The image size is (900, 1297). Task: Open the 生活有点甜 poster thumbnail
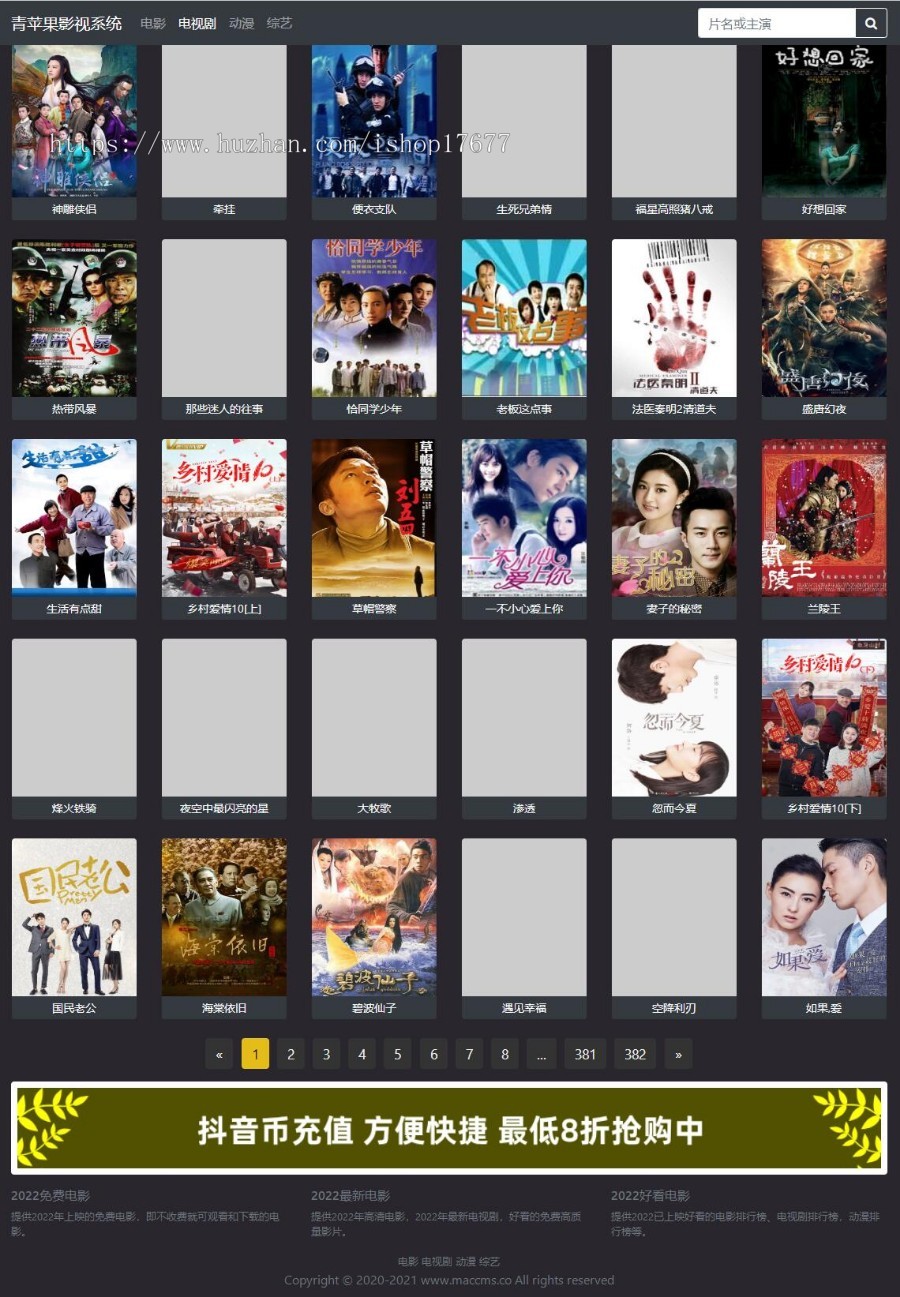click(x=74, y=518)
